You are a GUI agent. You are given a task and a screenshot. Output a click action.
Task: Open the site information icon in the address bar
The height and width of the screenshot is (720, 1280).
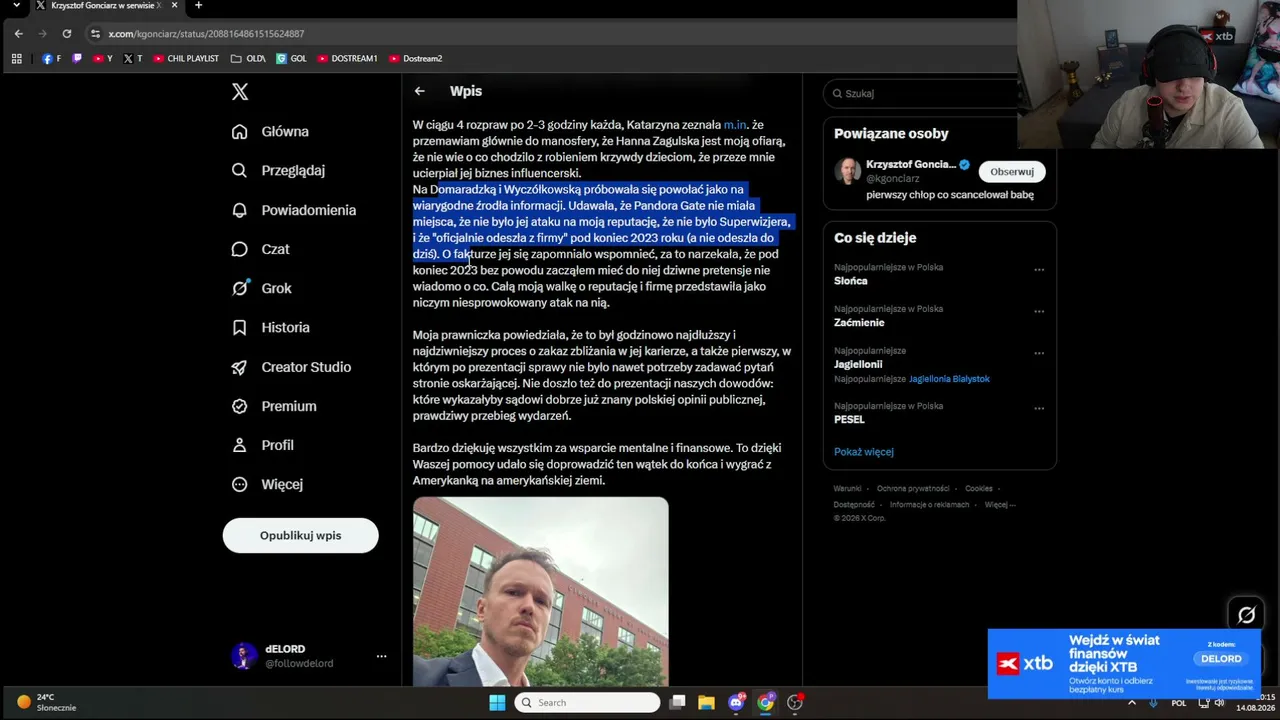click(x=95, y=33)
